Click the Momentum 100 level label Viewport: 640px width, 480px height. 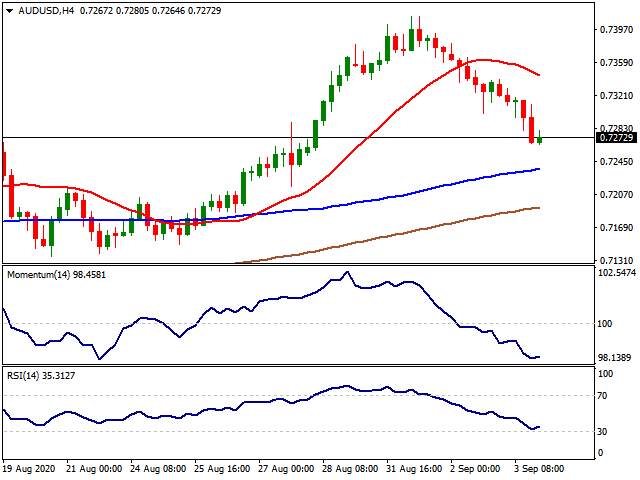pos(604,324)
